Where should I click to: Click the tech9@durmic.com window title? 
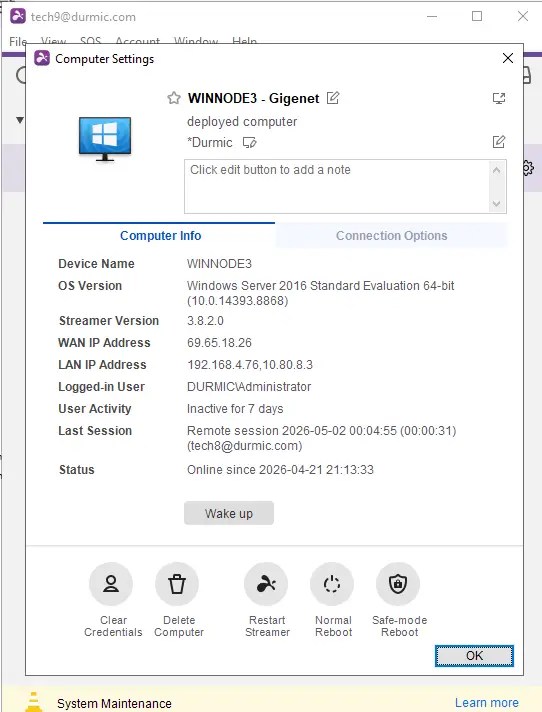[83, 17]
